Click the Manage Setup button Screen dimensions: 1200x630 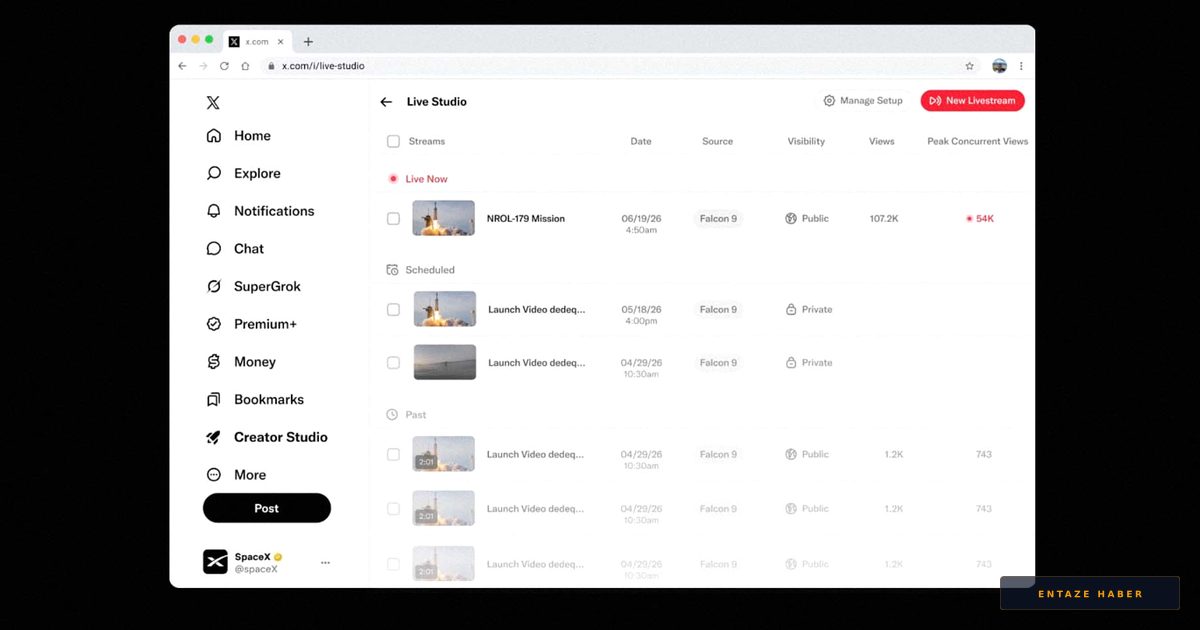point(863,101)
